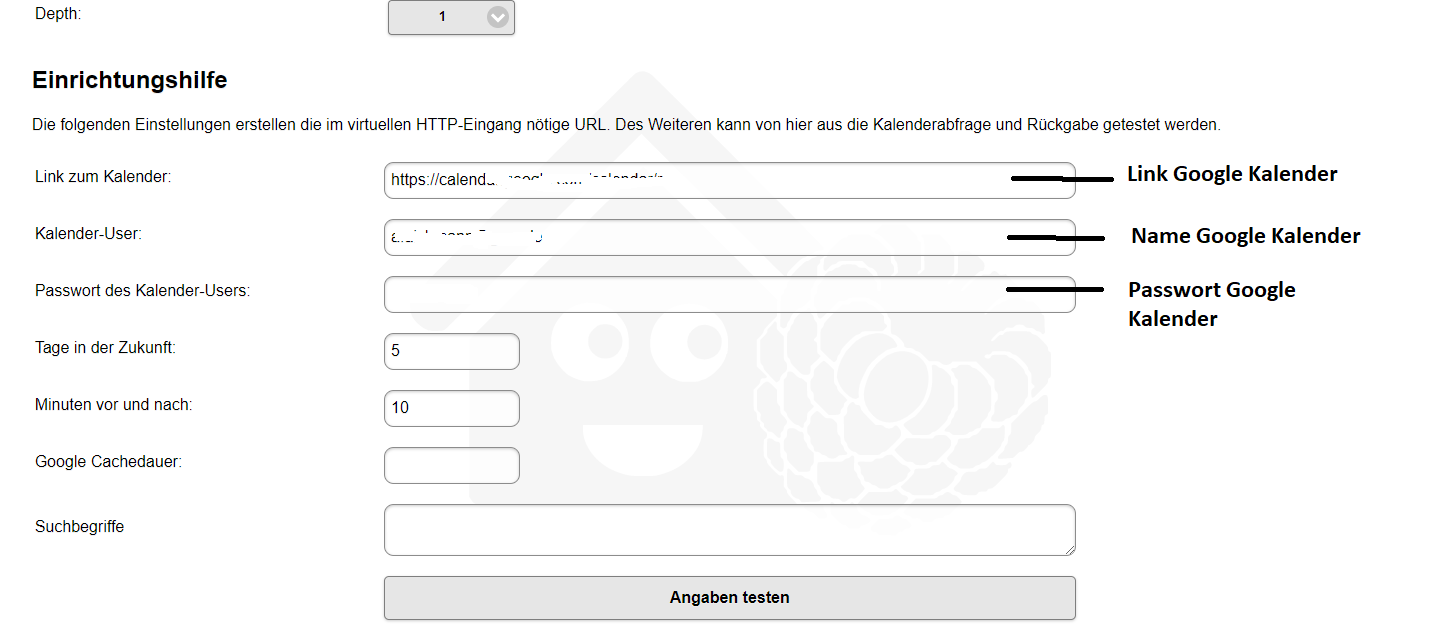Click the Passwort des Kalender-Users field

[730, 294]
